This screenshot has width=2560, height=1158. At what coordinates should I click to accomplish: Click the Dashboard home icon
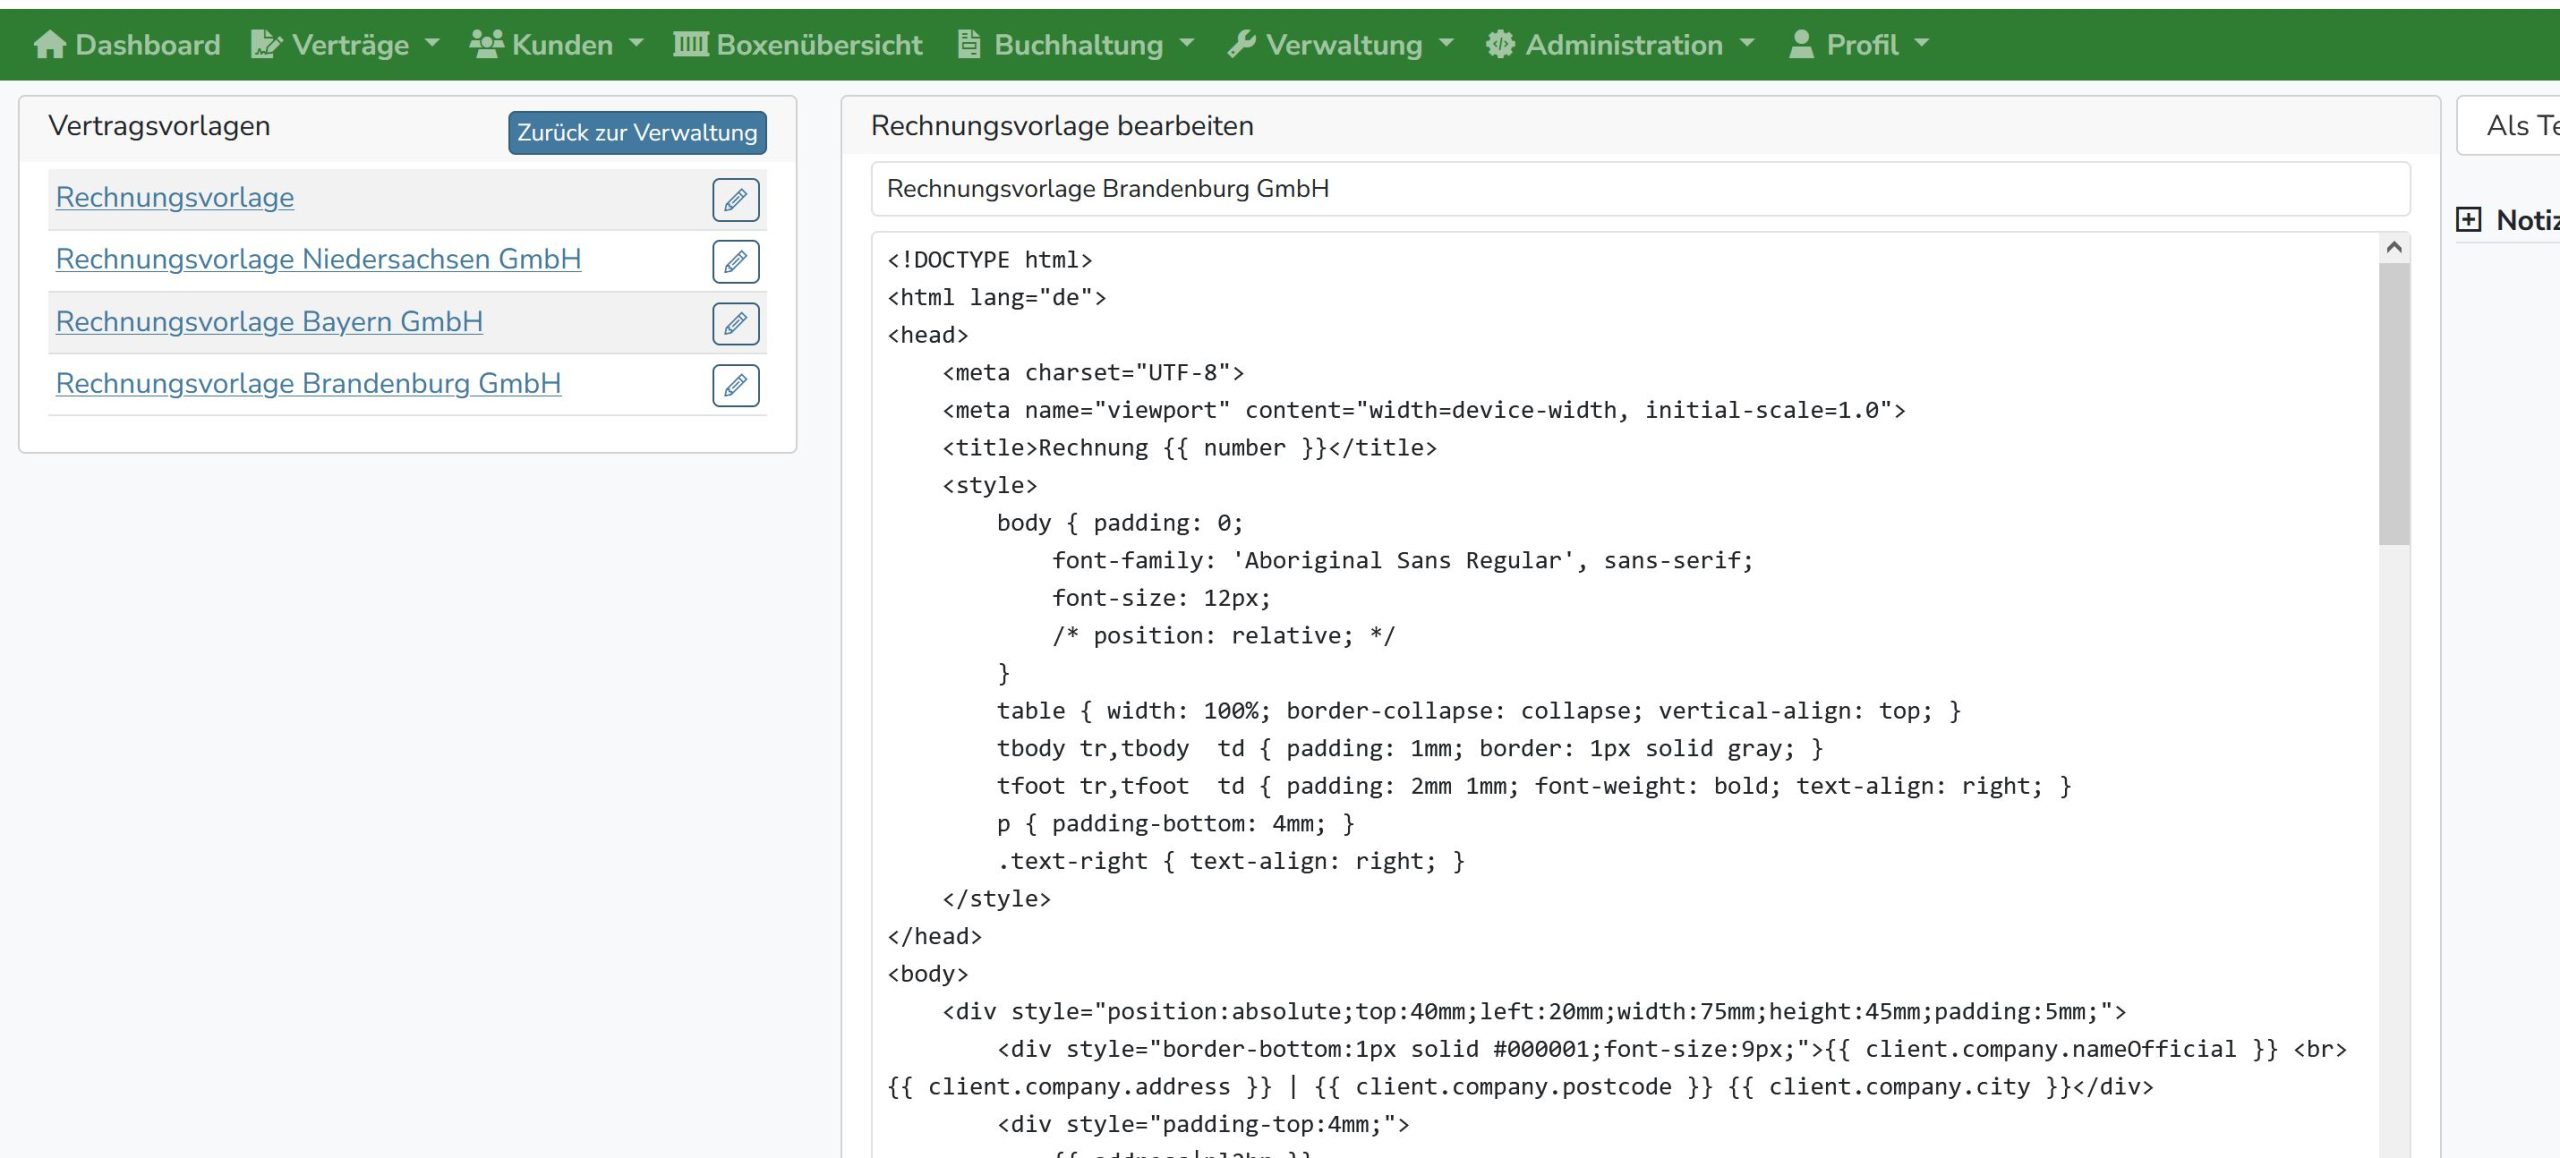pyautogui.click(x=49, y=44)
